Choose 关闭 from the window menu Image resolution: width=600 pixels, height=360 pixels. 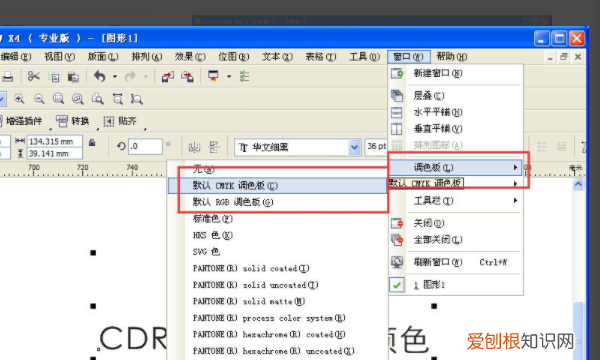(x=455, y=223)
